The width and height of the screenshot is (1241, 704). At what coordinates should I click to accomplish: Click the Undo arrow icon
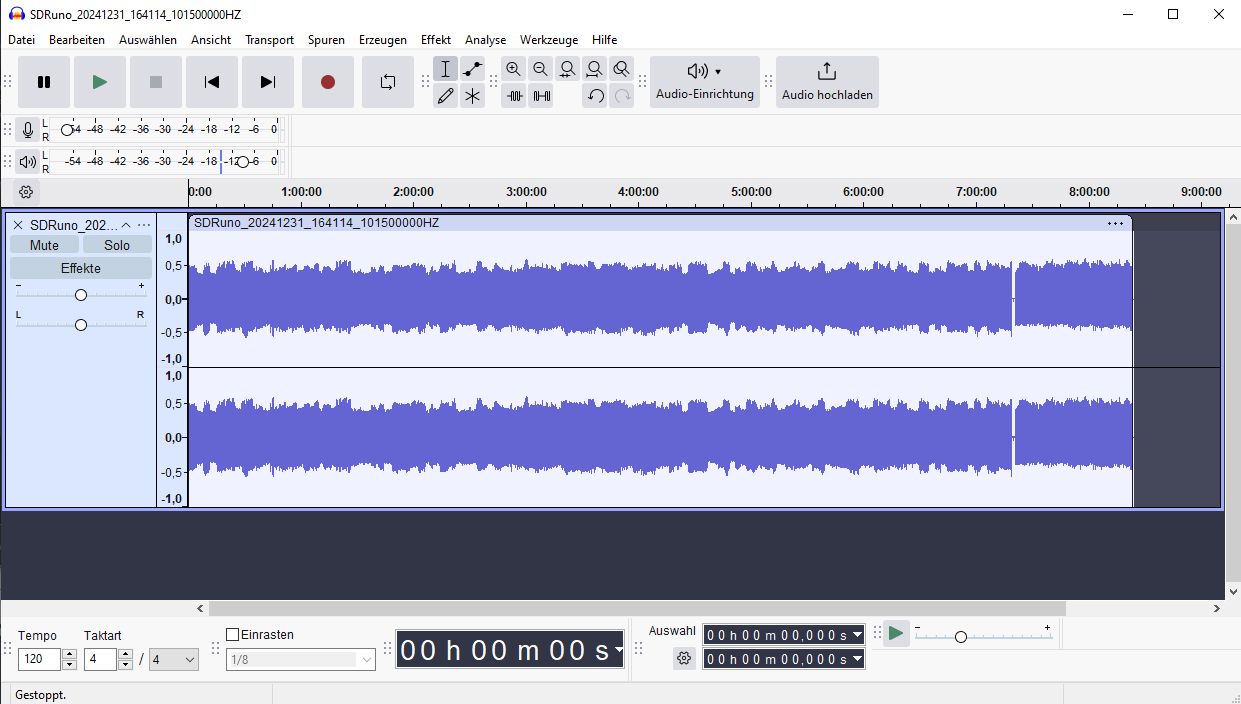tap(595, 96)
